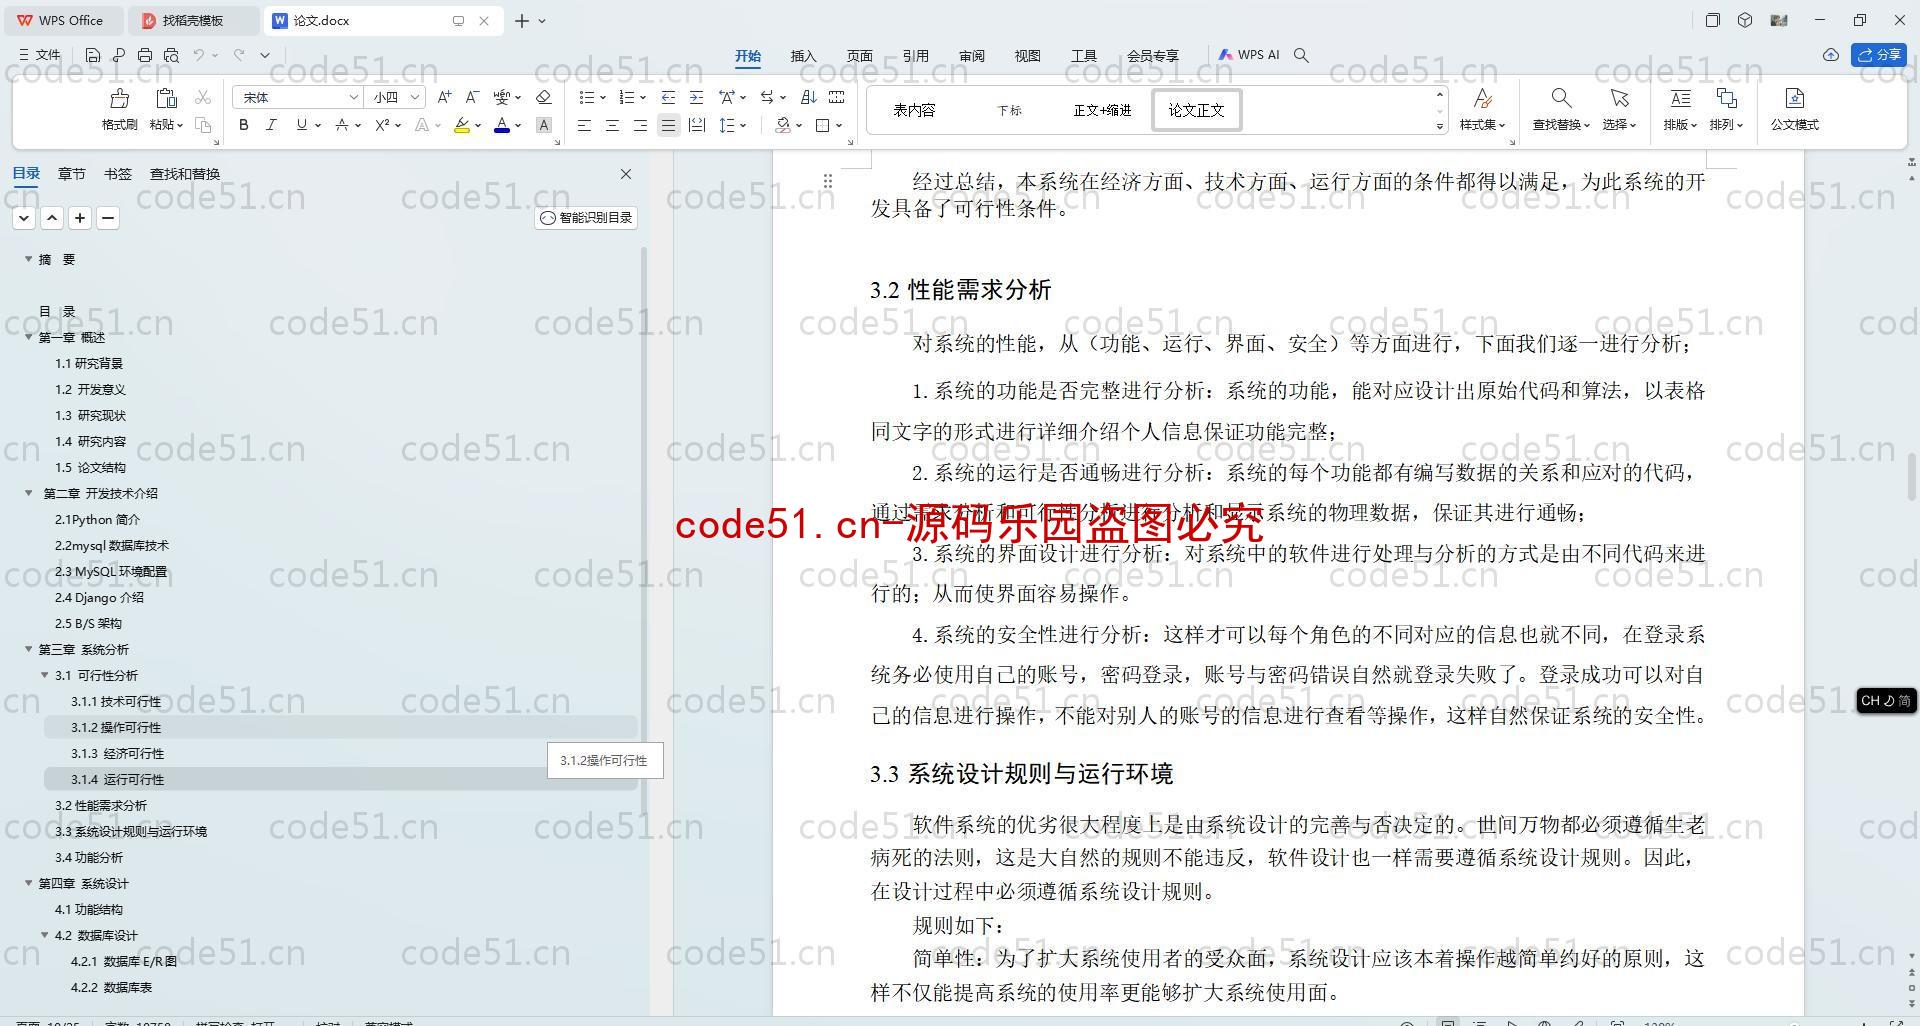Click the Print icon in quick access toolbar

[x=145, y=55]
